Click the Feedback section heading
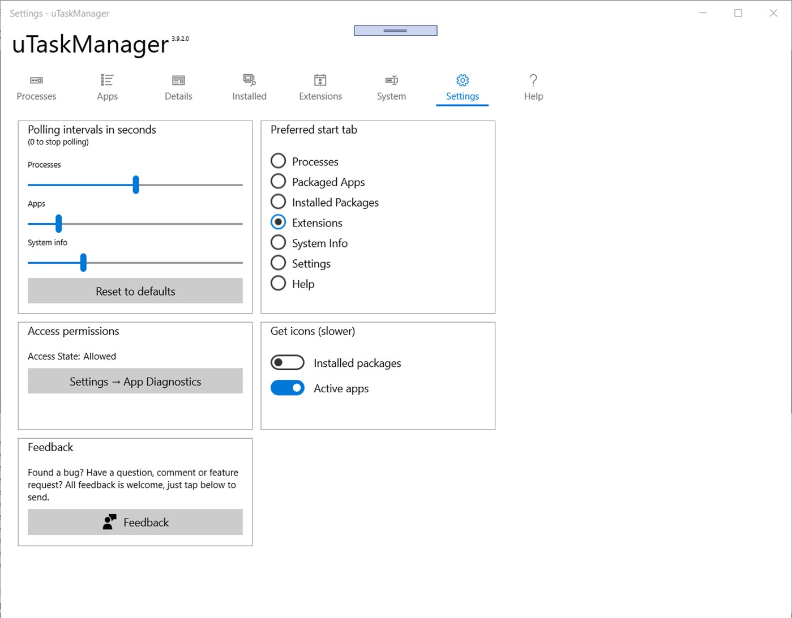Viewport: 792px width, 618px height. pos(51,447)
